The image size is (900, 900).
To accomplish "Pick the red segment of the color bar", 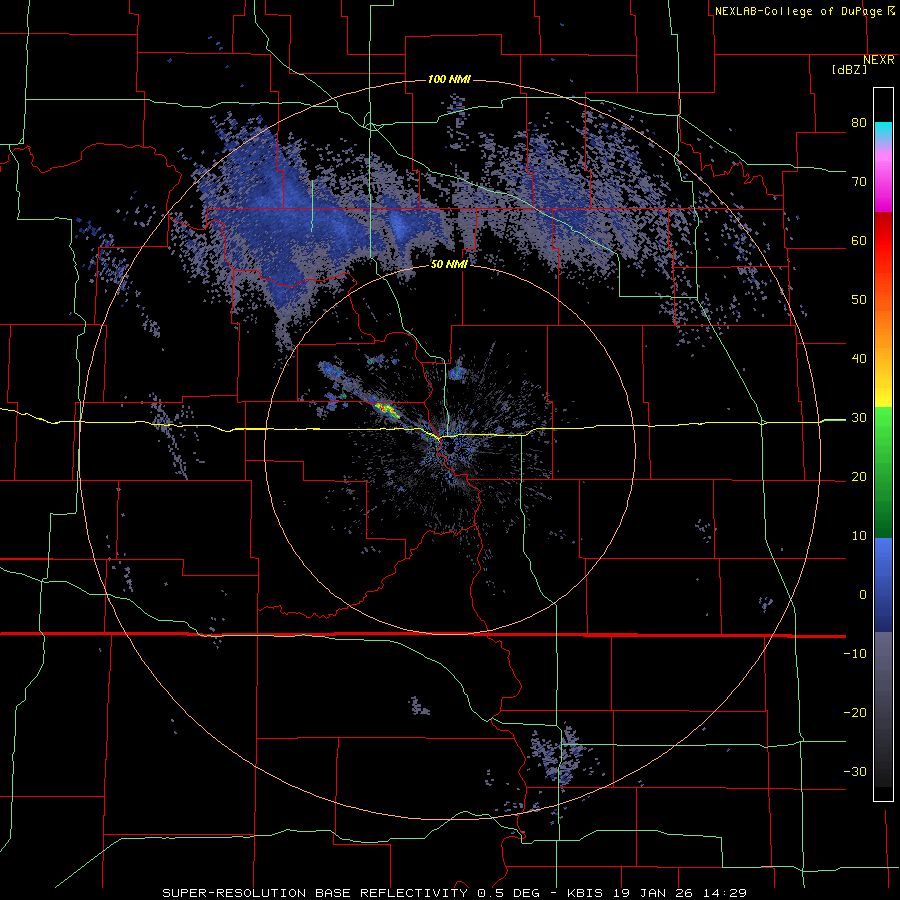I will pos(883,241).
